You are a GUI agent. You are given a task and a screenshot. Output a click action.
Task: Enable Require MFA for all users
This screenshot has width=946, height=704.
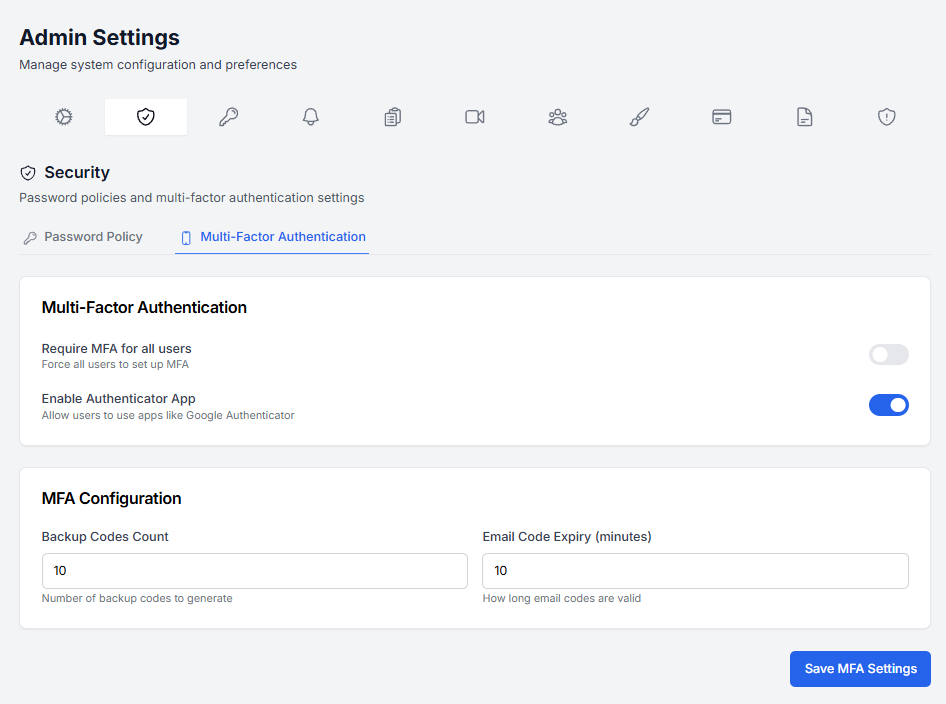tap(888, 355)
